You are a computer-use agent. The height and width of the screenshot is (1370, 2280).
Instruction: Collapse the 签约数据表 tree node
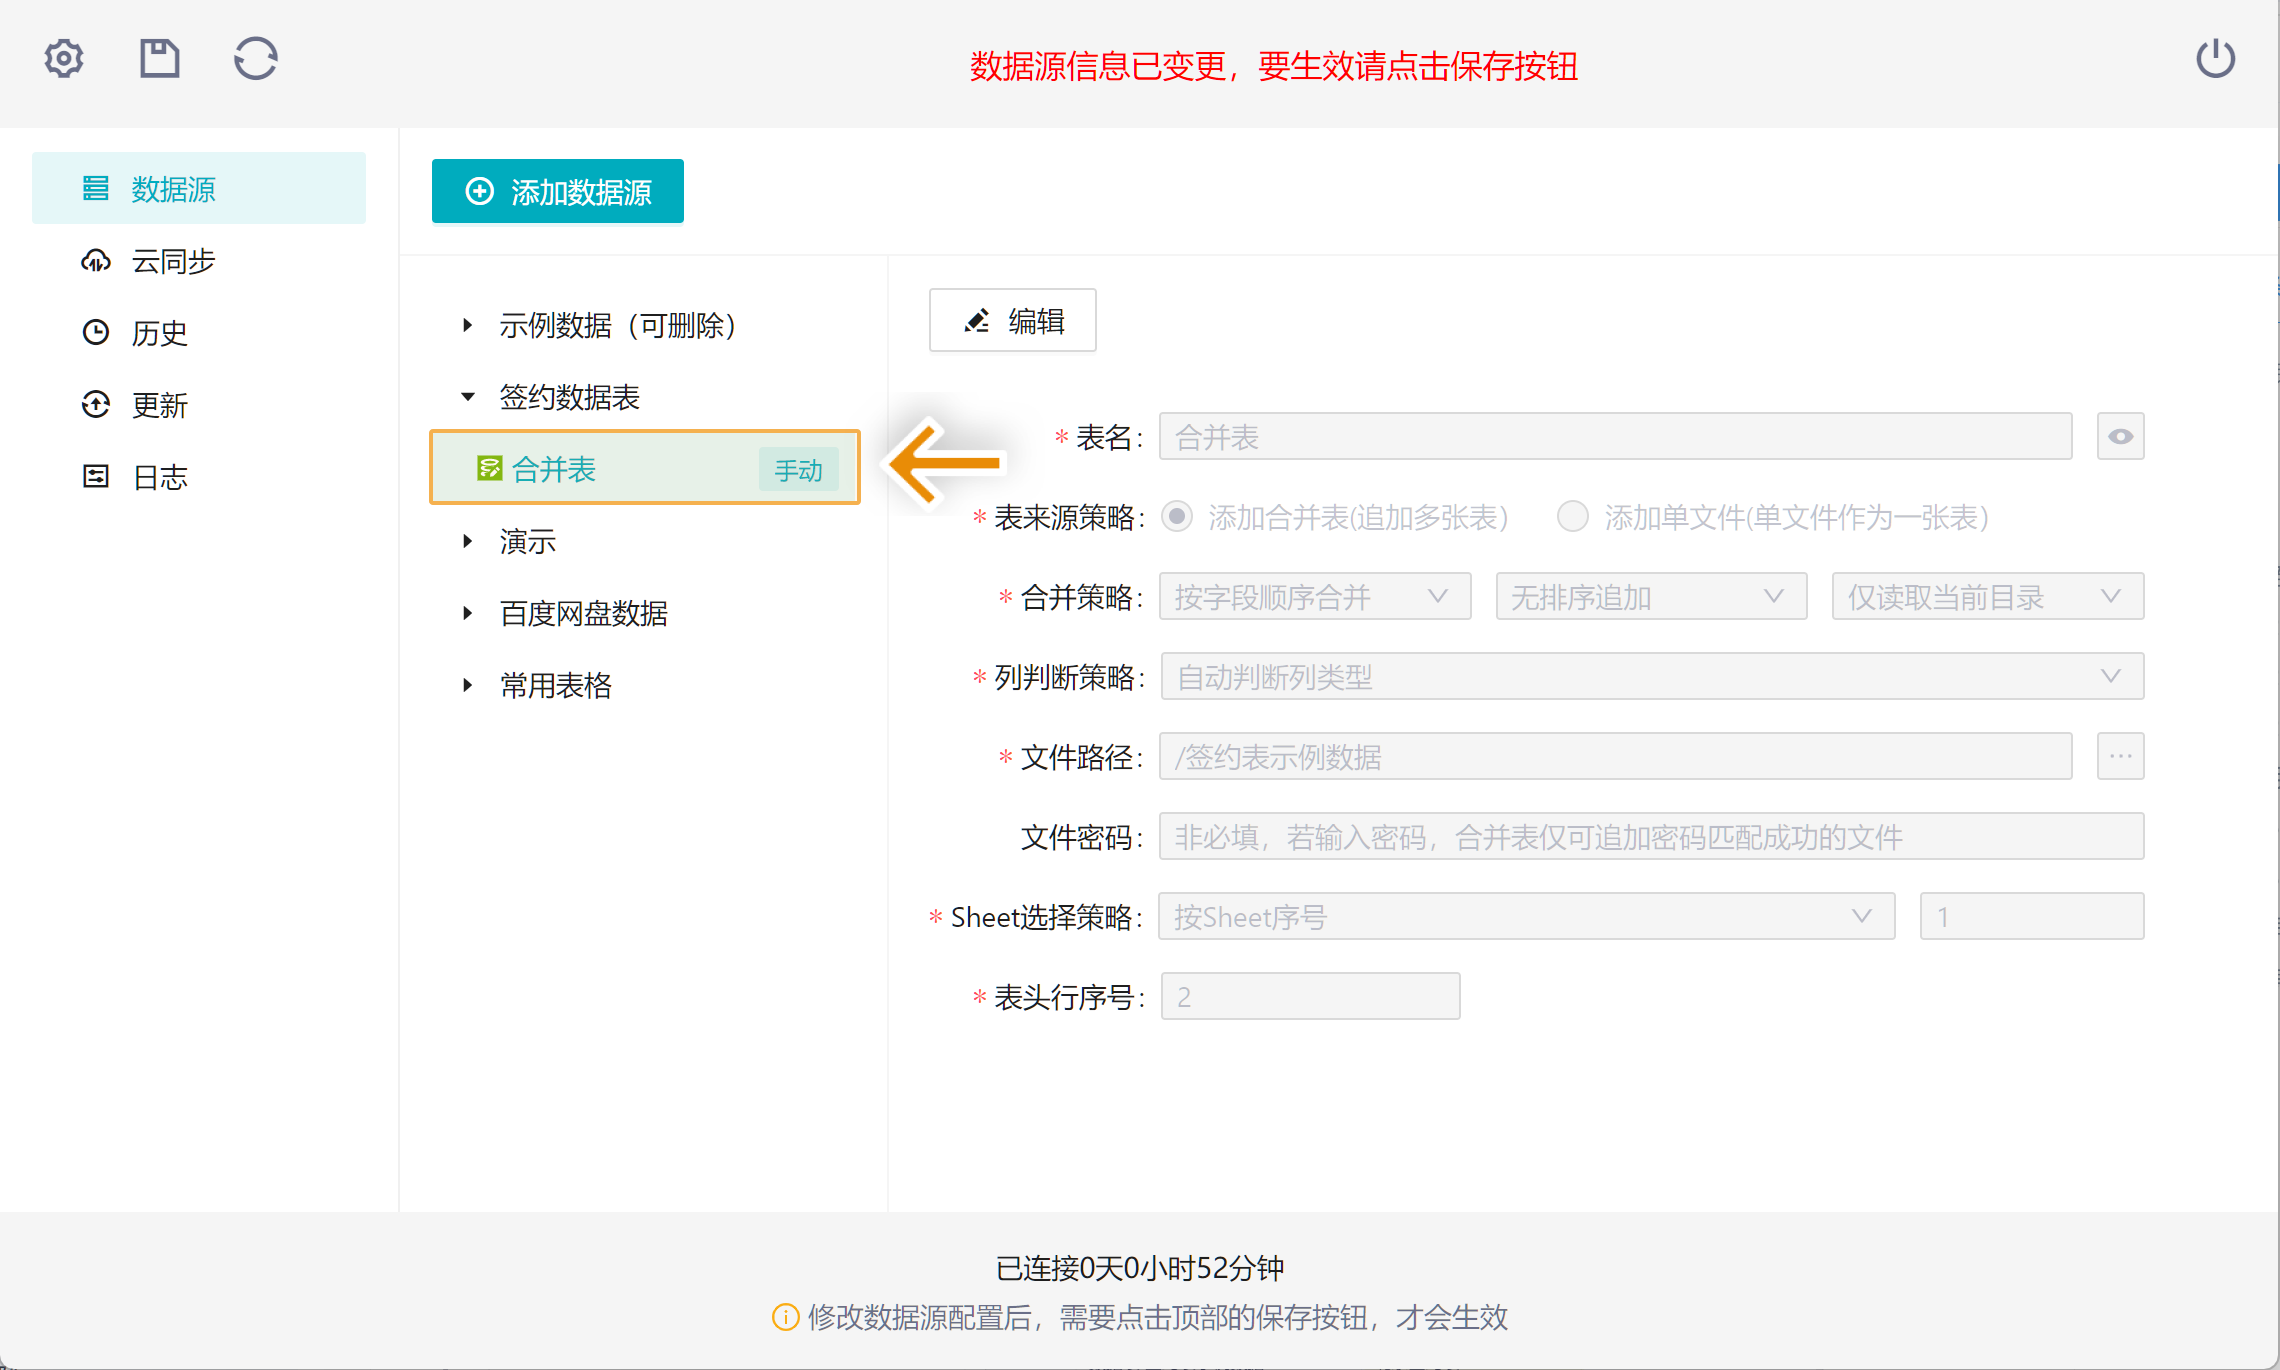pyautogui.click(x=467, y=397)
